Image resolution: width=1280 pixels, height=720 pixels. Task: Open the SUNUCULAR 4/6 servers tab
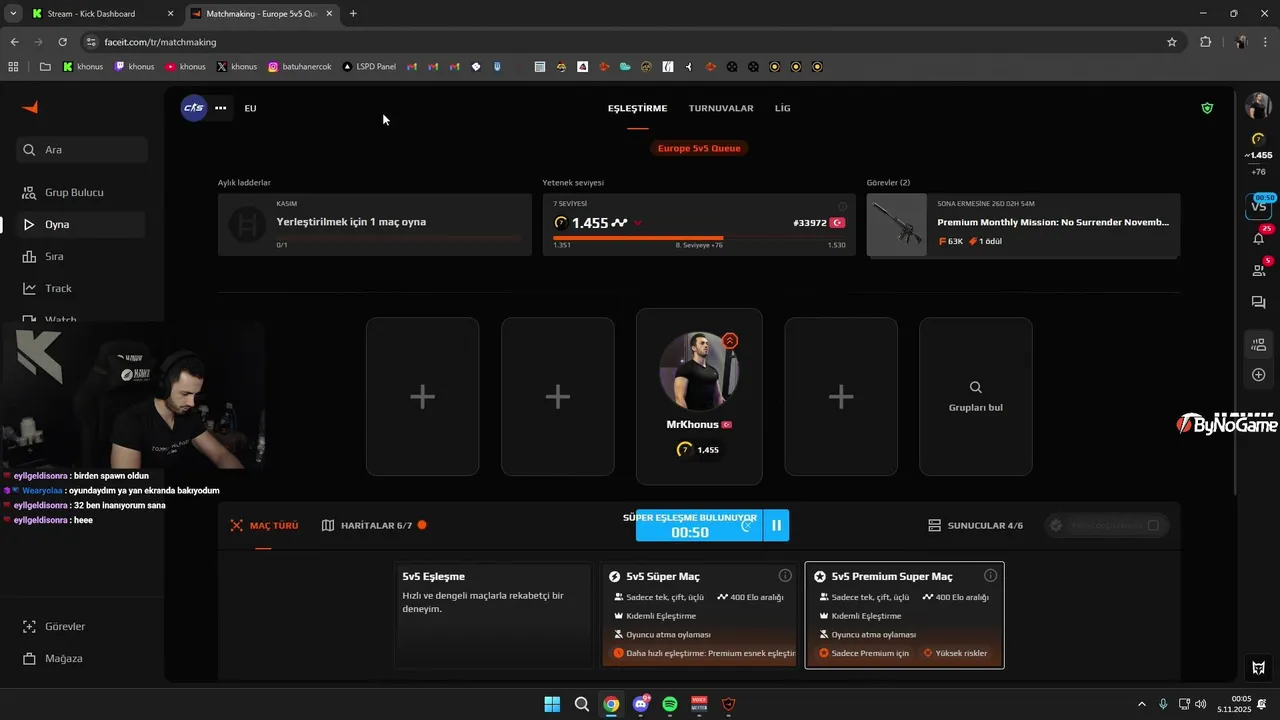point(975,525)
